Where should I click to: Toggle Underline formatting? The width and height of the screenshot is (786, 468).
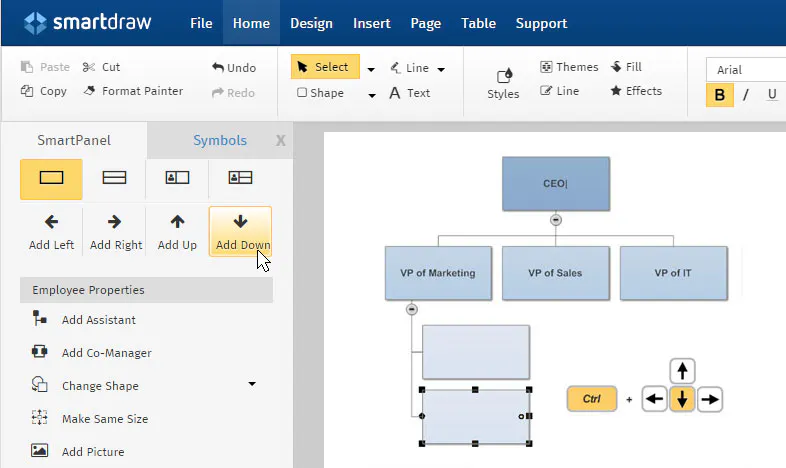pyautogui.click(x=772, y=95)
